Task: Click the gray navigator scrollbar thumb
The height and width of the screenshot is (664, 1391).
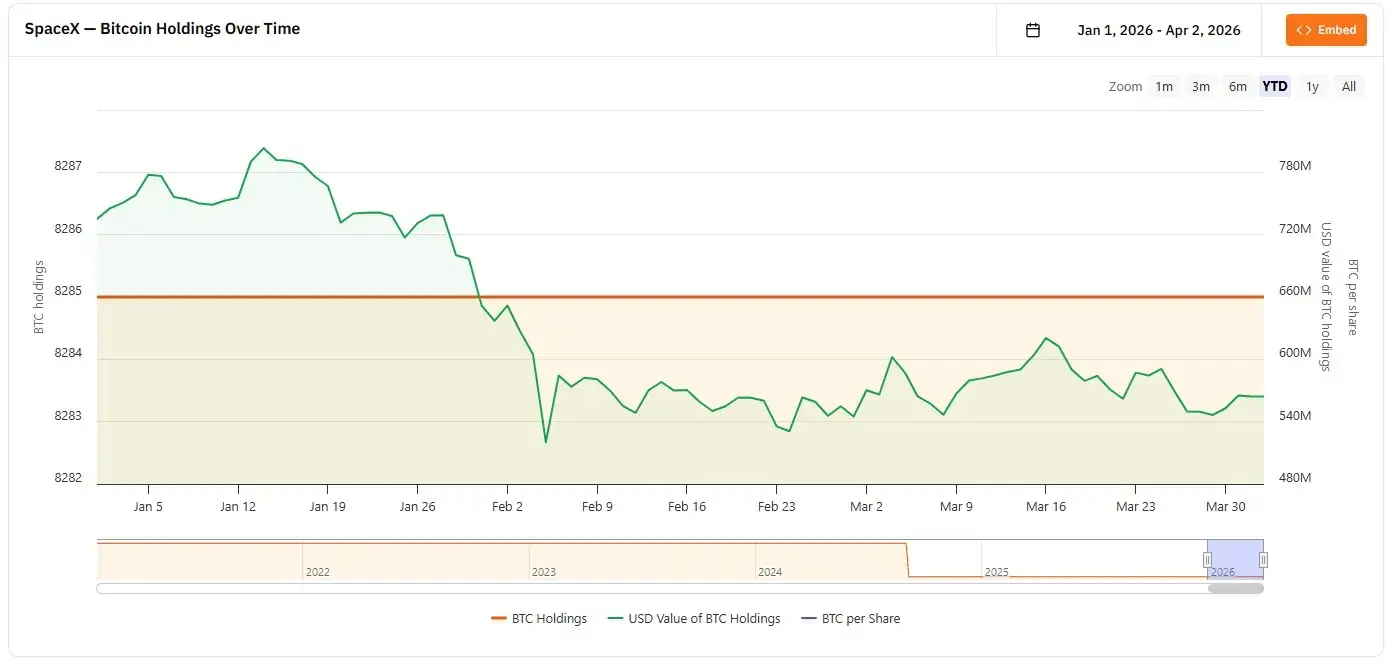Action: tap(1235, 589)
